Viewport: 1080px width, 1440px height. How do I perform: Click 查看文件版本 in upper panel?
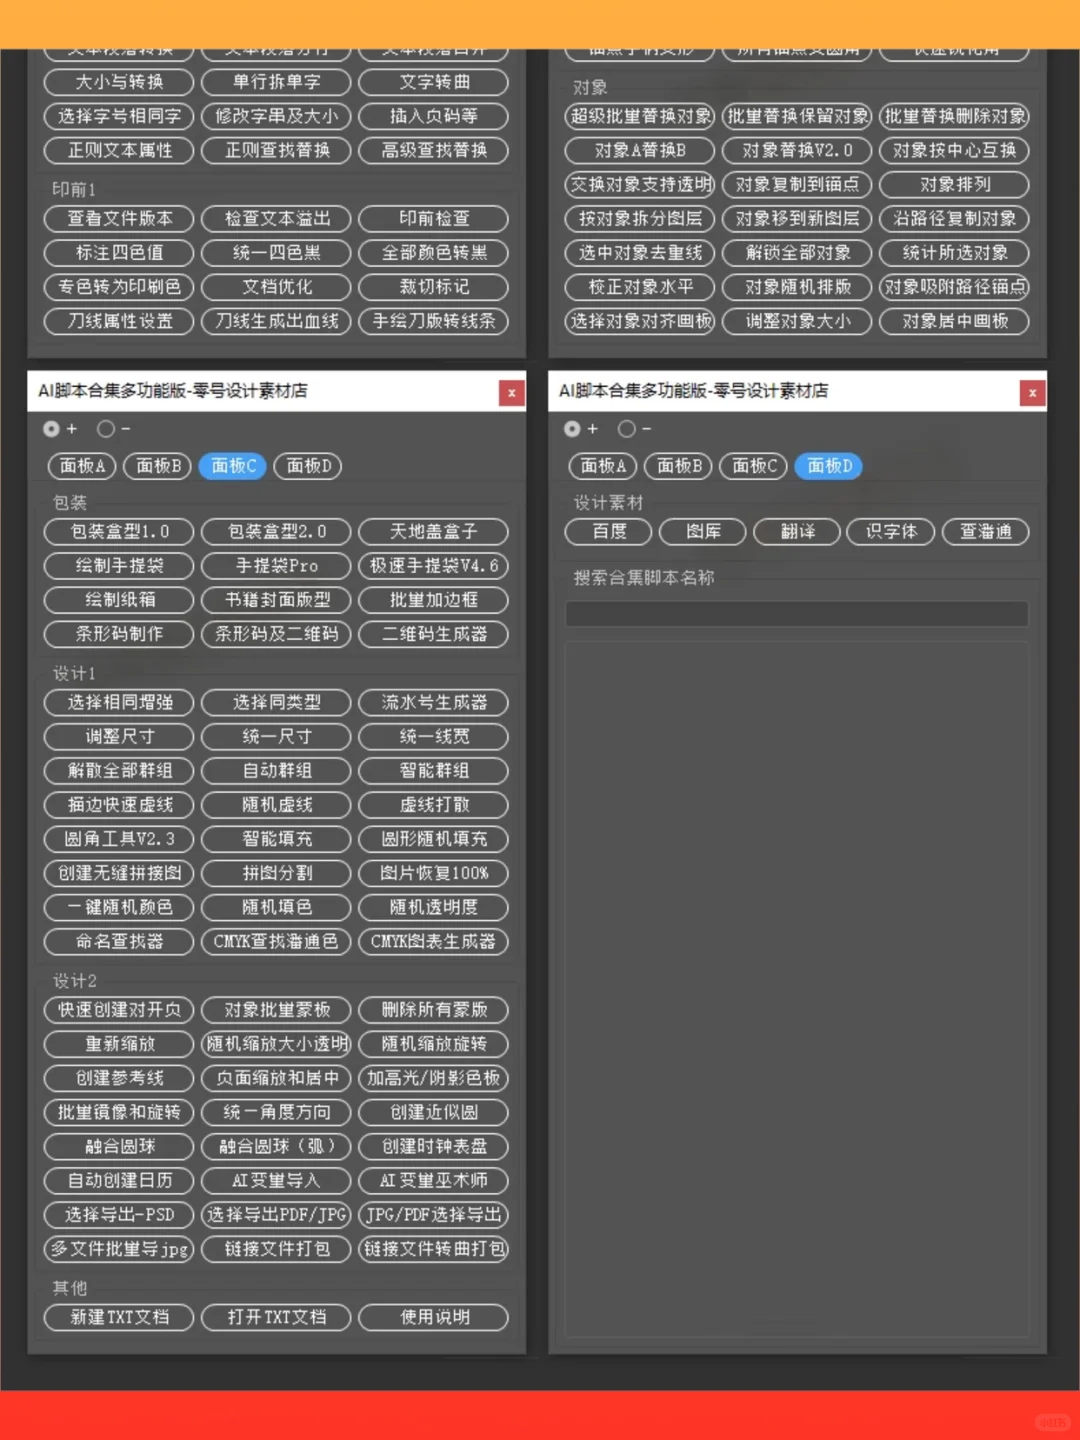pos(119,219)
